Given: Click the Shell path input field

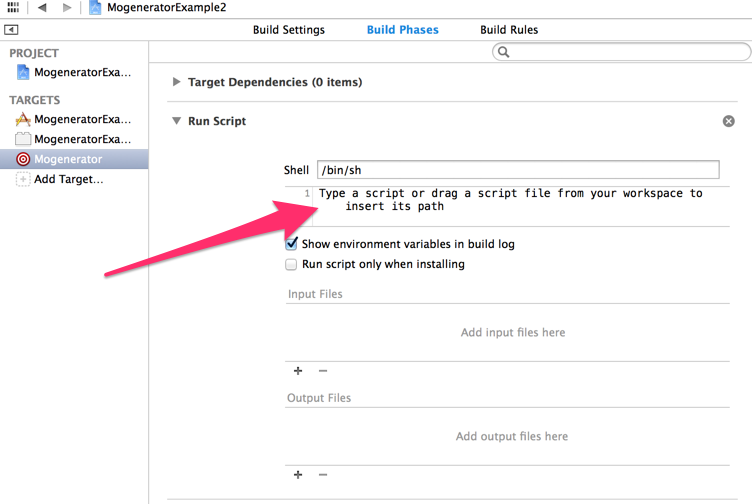Looking at the screenshot, I should pyautogui.click(x=517, y=170).
